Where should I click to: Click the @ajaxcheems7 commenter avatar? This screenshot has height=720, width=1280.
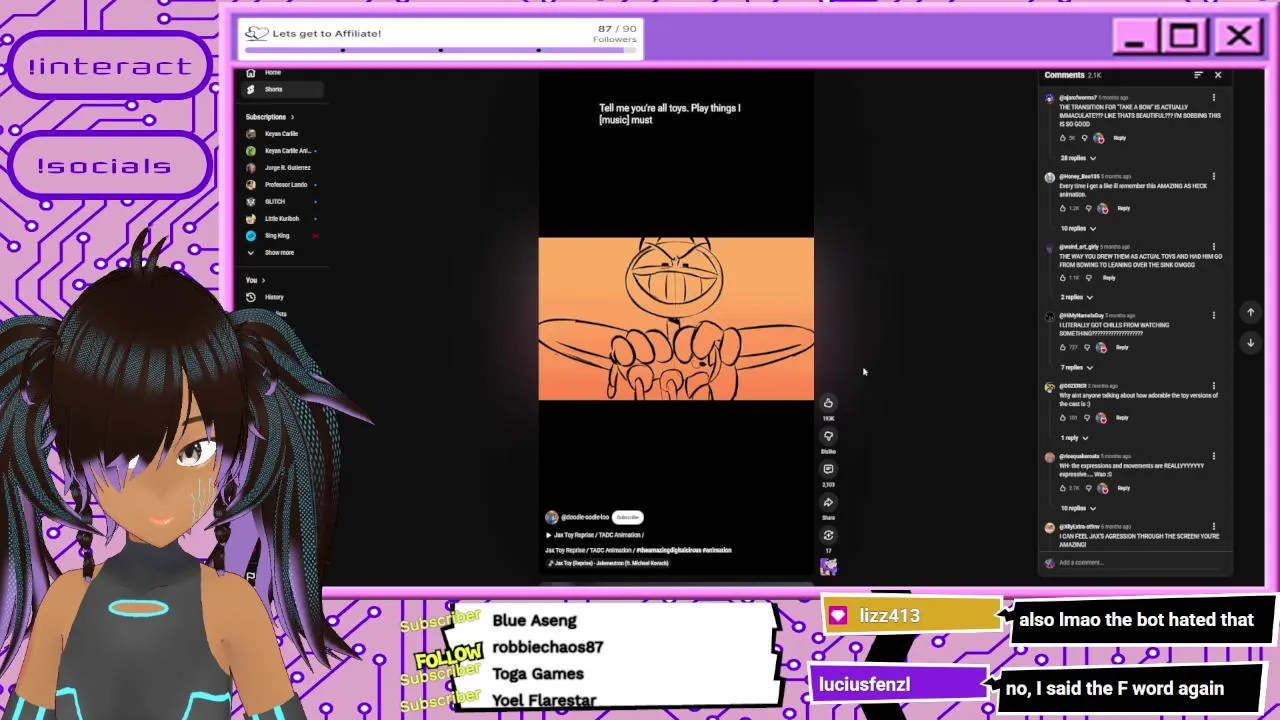[x=1049, y=98]
